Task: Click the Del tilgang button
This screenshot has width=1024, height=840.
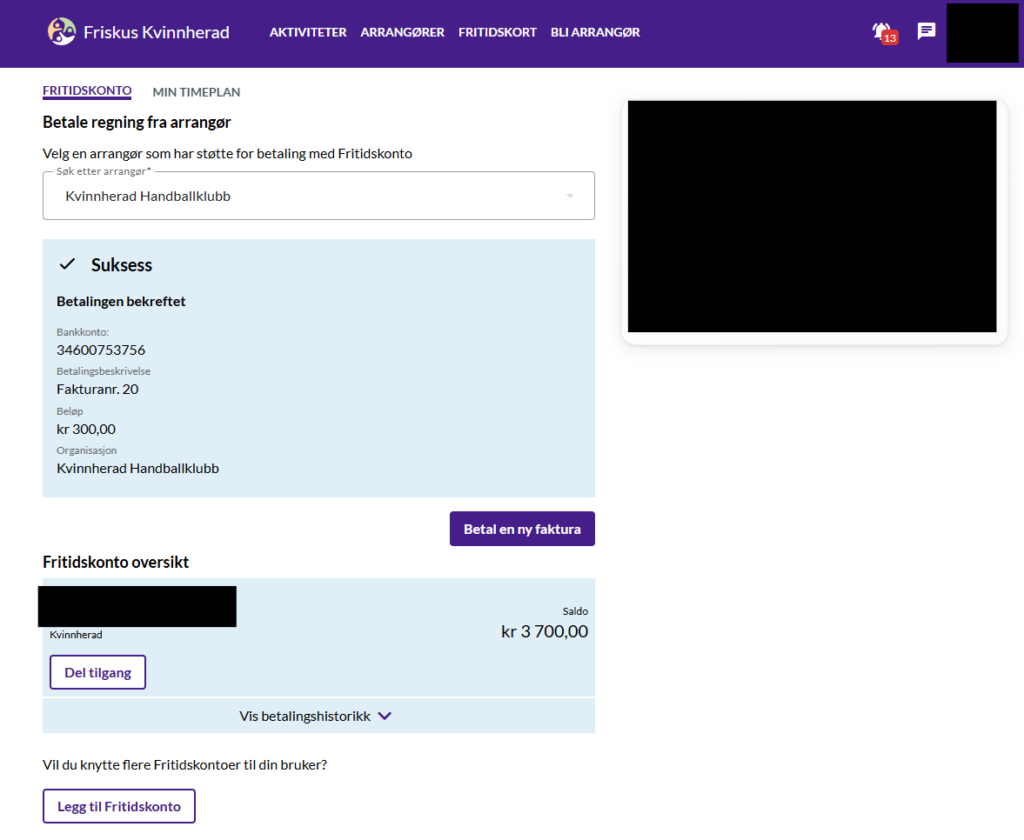Action: (98, 673)
